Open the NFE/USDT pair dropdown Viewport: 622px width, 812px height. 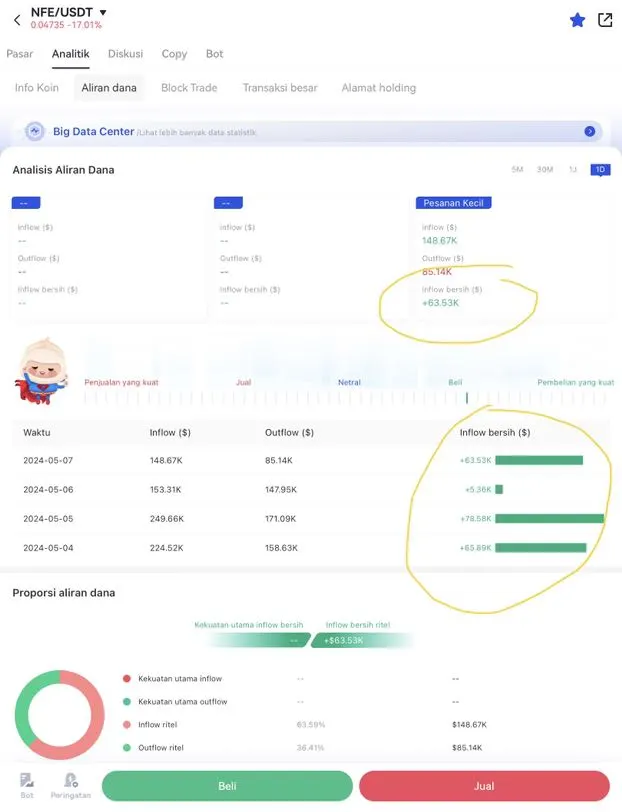coord(103,12)
